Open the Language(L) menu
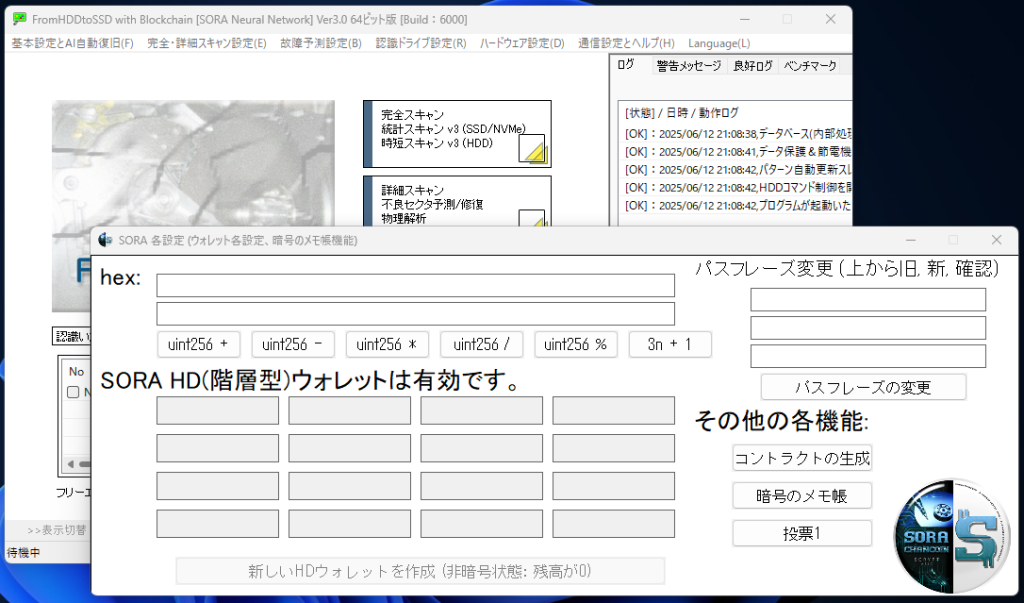 tap(719, 43)
